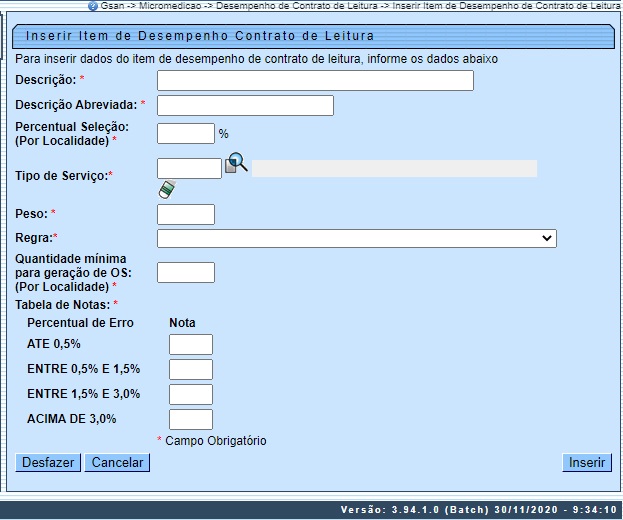
Task: Click the Cancelar button
Action: [117, 462]
